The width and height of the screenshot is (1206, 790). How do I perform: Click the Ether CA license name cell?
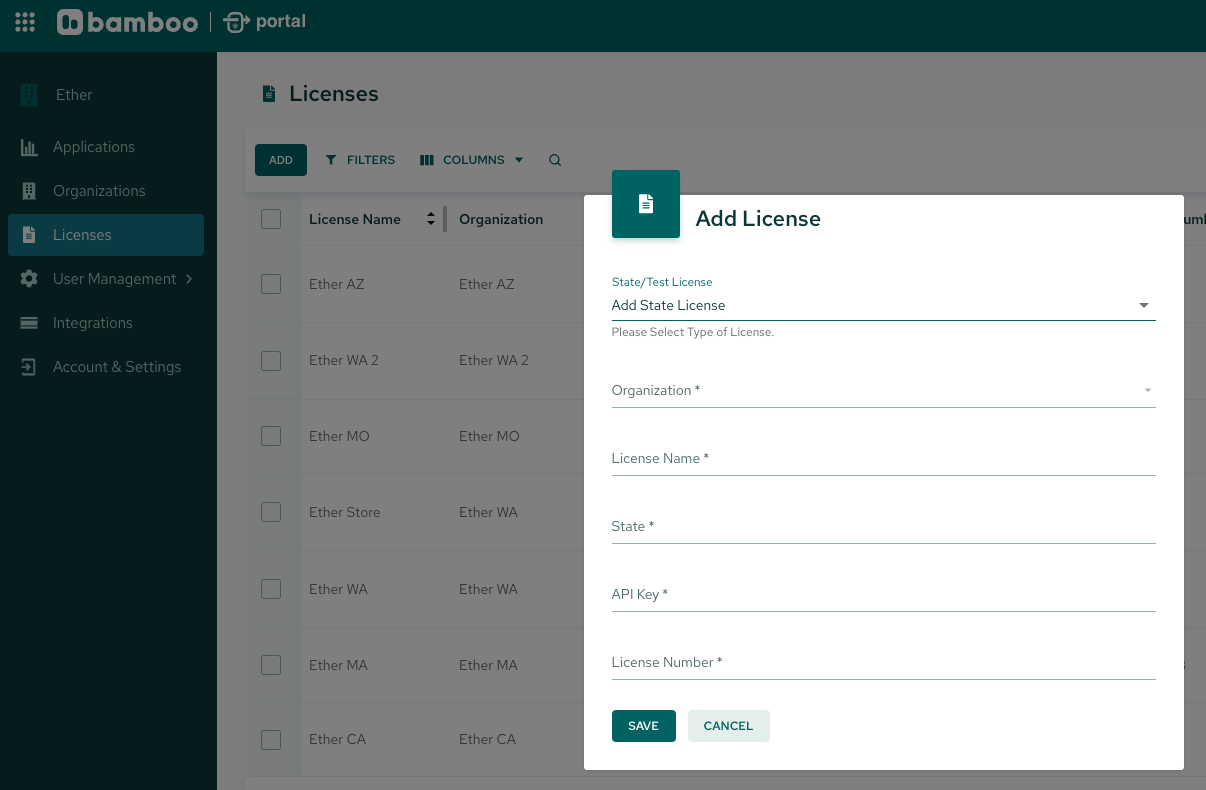[x=338, y=739]
